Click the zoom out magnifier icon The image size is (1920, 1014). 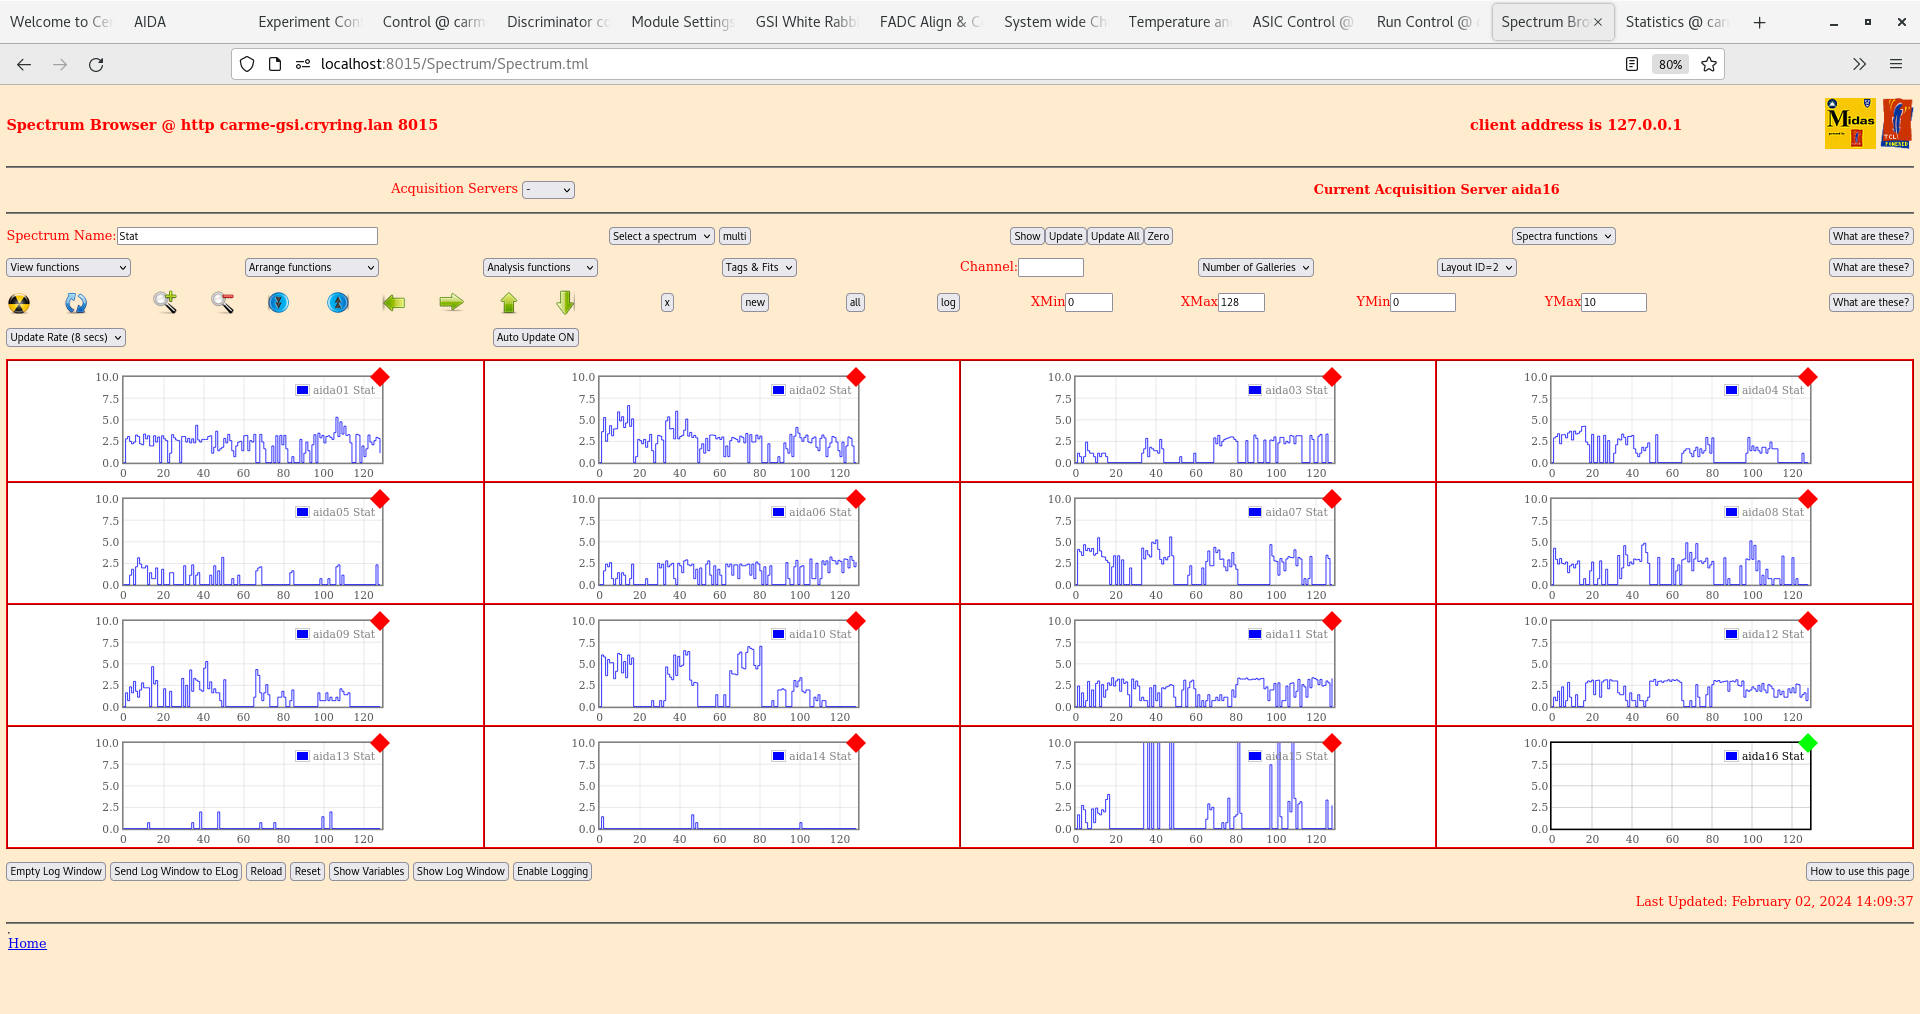pos(222,302)
